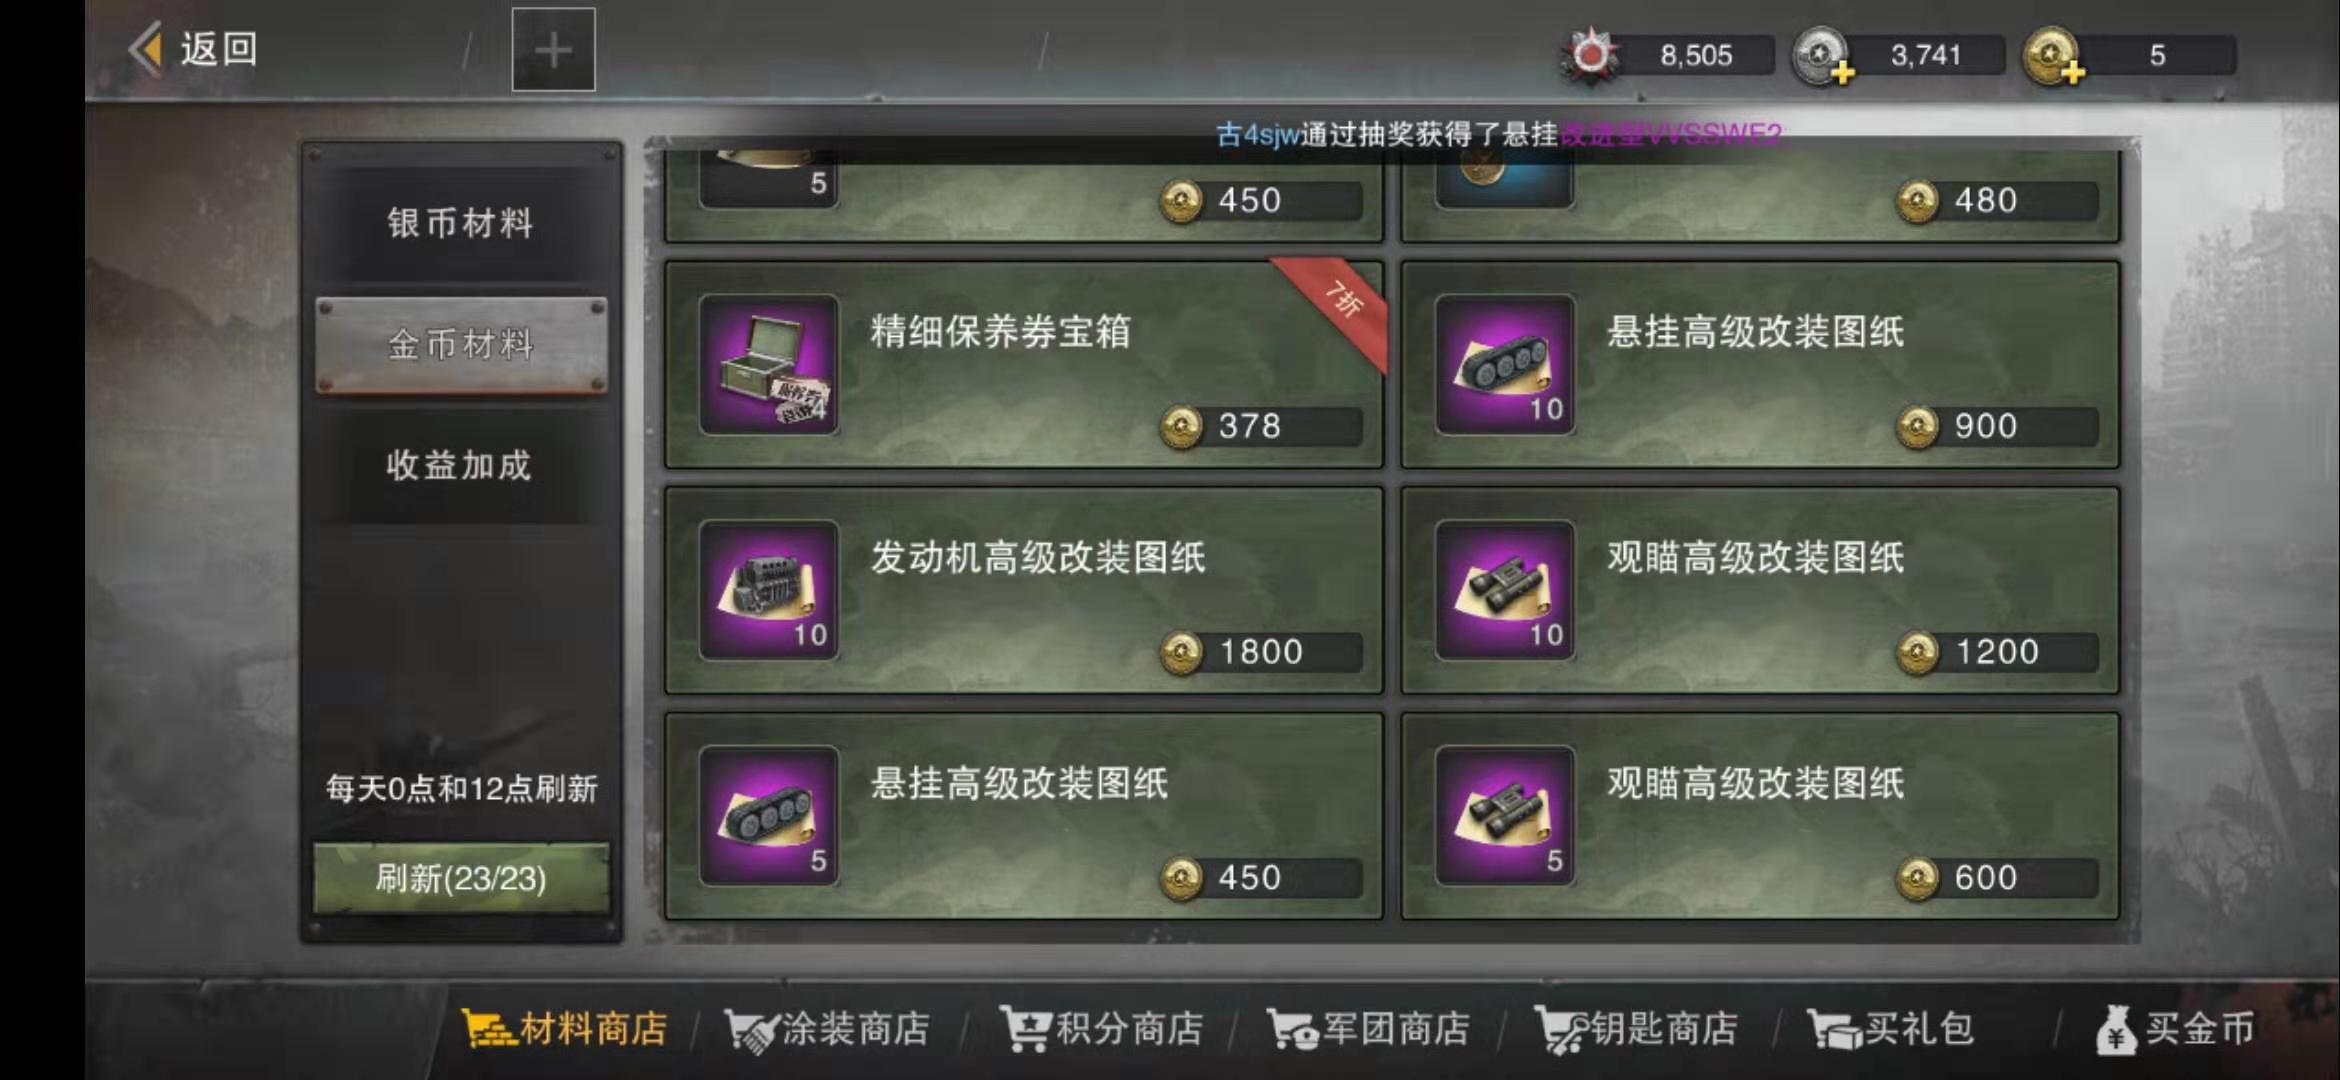Buy gold via 买金币
The image size is (2340, 1080).
tap(2175, 1029)
